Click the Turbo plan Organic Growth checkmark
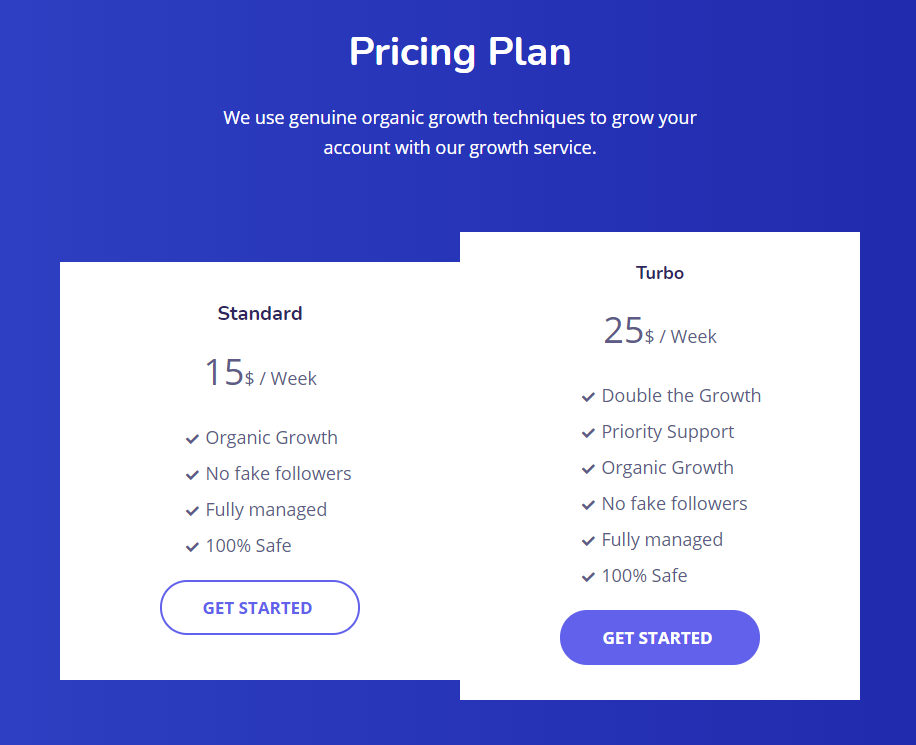 pyautogui.click(x=588, y=469)
